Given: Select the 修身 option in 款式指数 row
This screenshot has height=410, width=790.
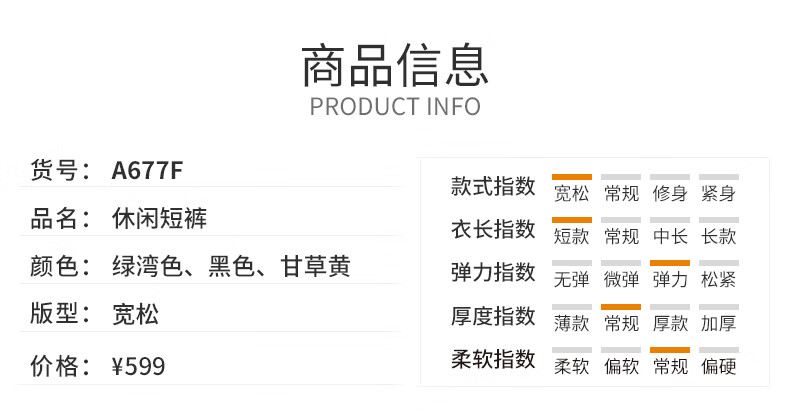Looking at the screenshot, I should coord(670,193).
